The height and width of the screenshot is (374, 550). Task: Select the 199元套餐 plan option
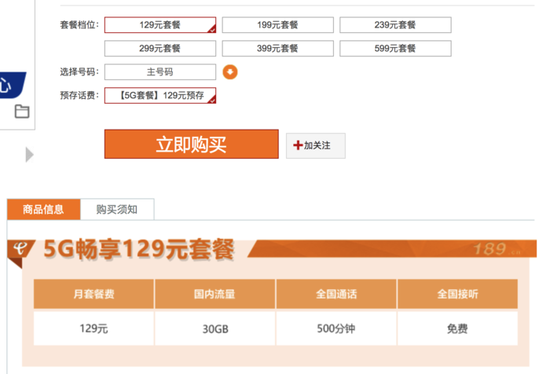(278, 25)
